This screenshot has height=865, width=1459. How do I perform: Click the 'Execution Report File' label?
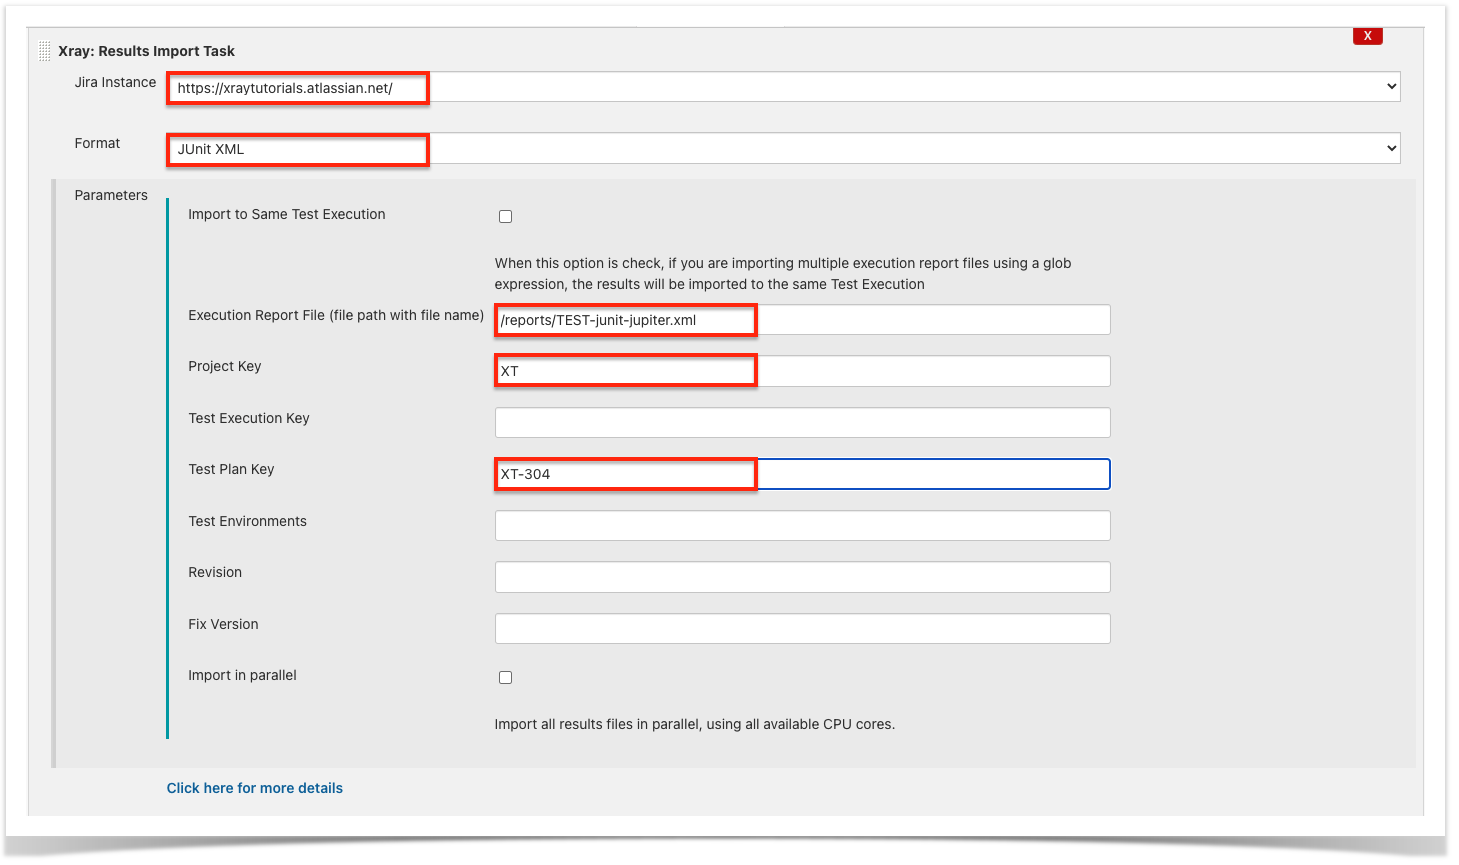click(x=336, y=315)
